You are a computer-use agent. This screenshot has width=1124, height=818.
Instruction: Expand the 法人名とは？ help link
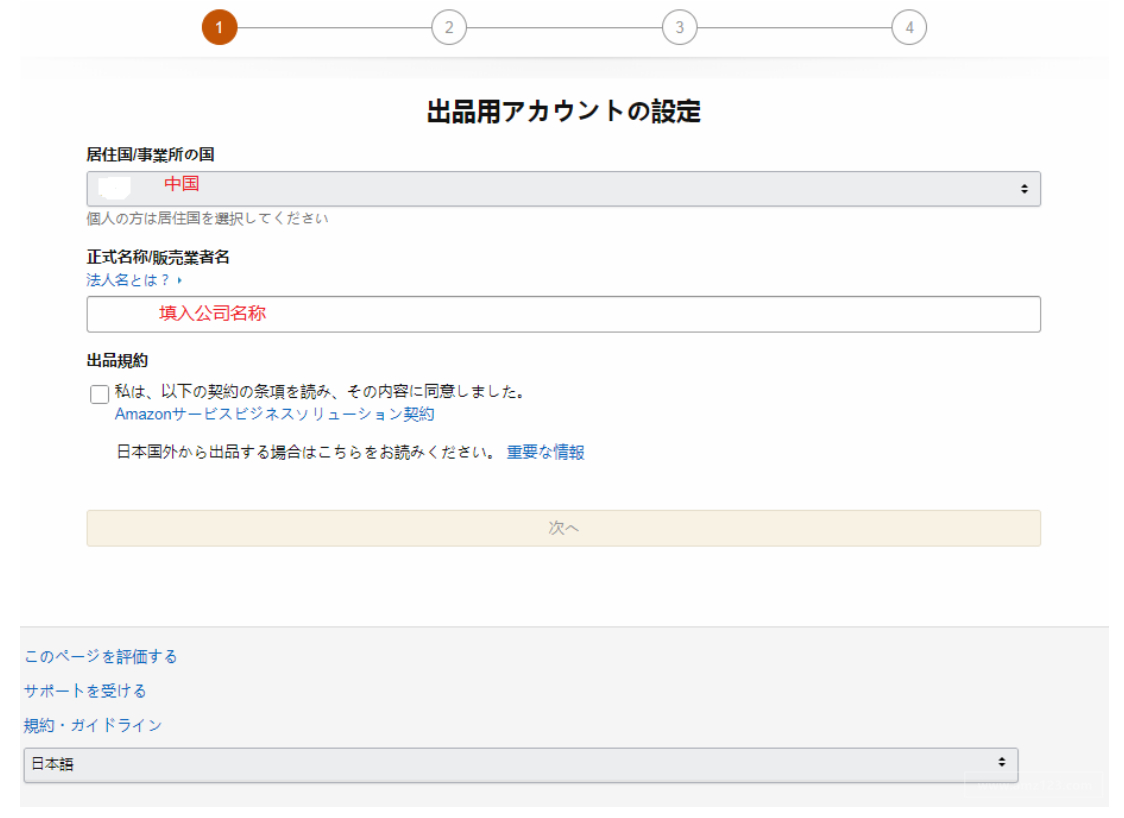click(x=128, y=281)
